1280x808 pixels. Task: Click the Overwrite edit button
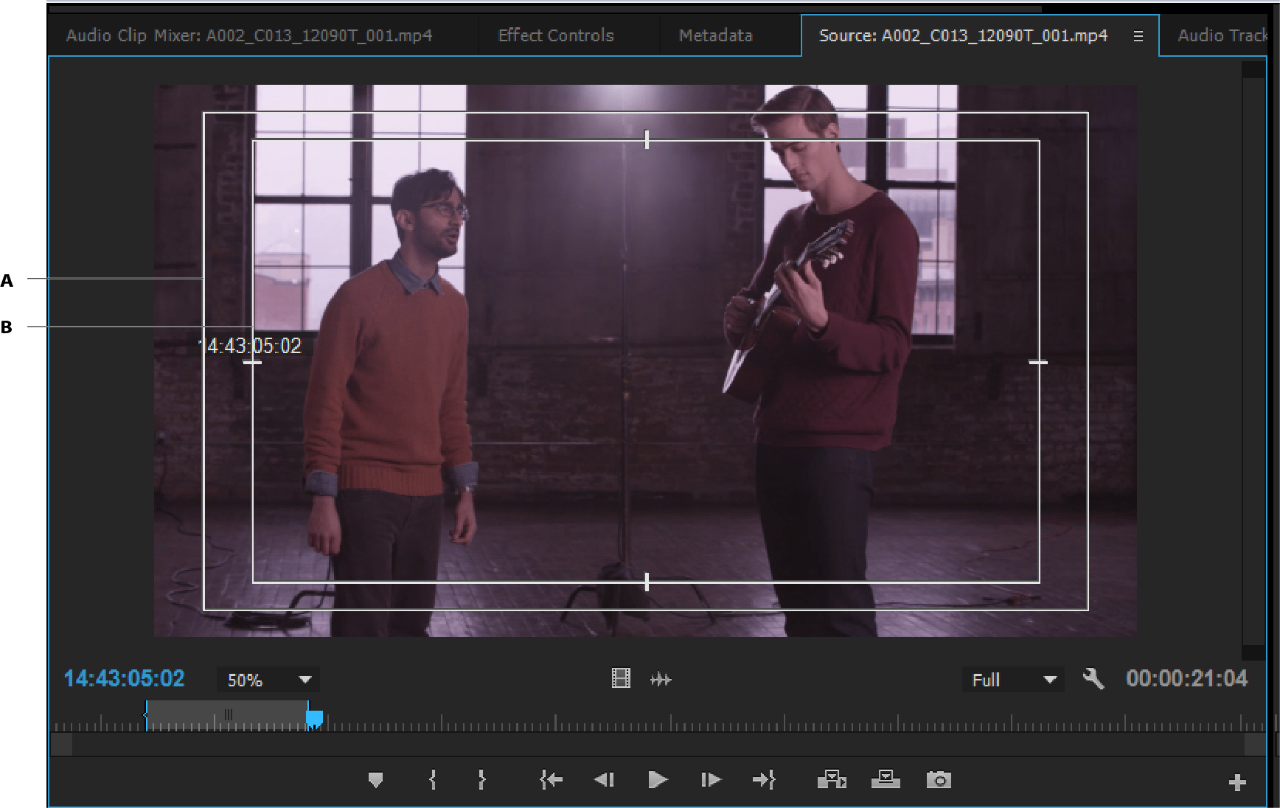click(885, 780)
